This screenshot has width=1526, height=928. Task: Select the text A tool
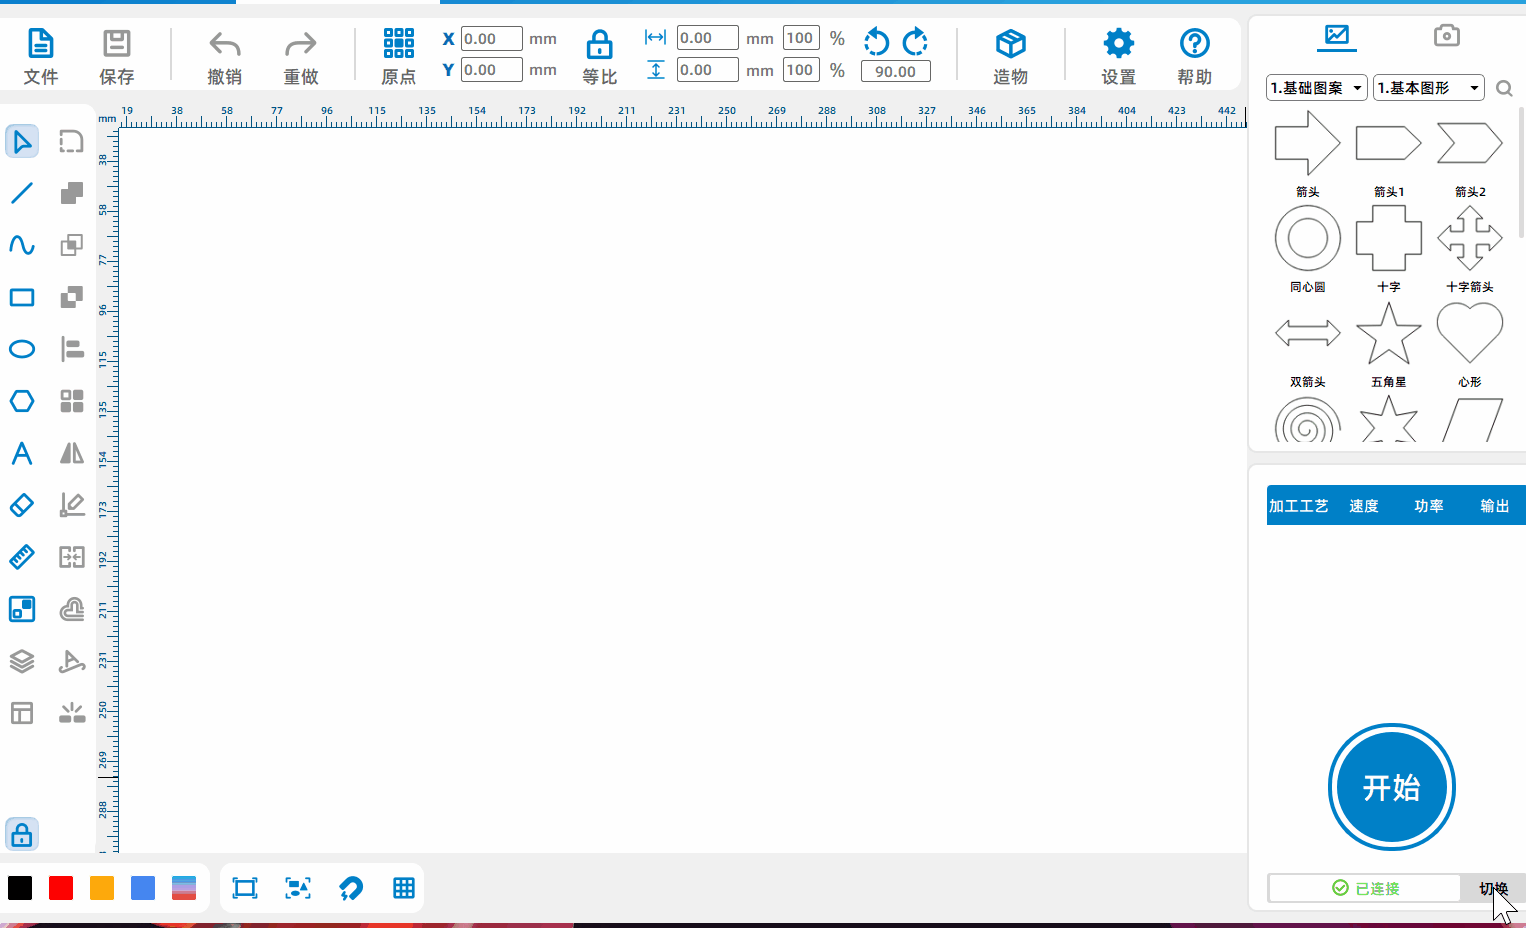click(x=22, y=453)
